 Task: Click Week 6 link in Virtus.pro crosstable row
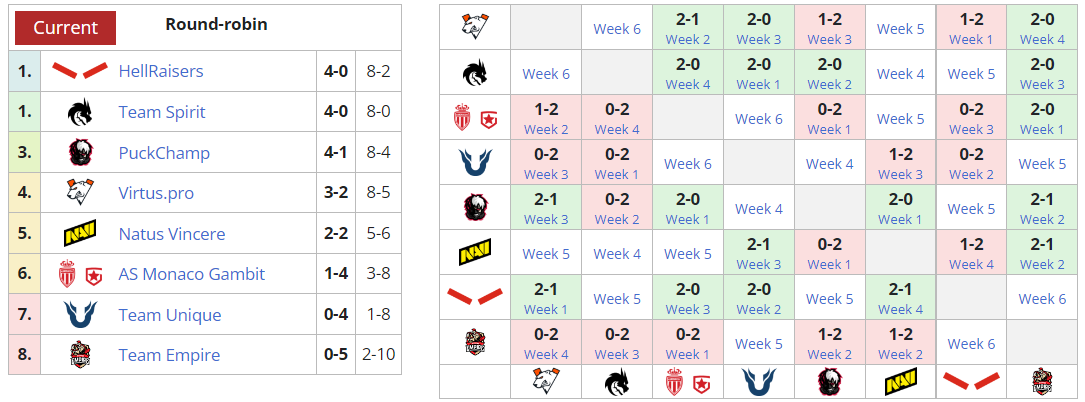coord(617,29)
